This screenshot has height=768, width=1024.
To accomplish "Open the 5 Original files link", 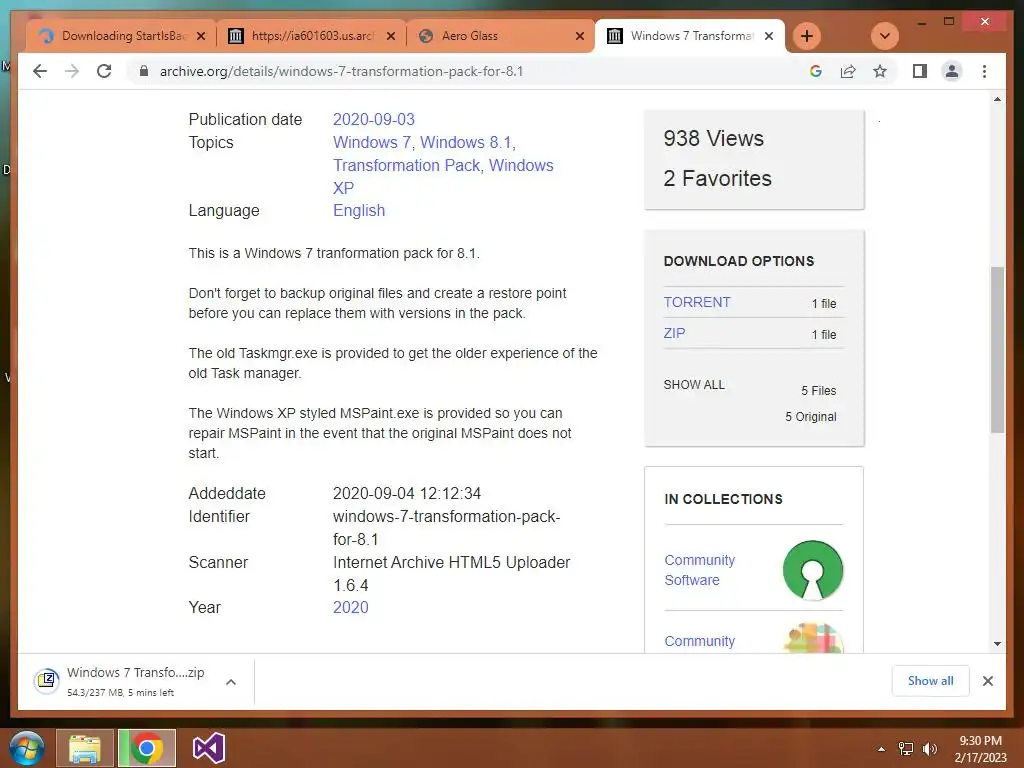I will click(810, 417).
